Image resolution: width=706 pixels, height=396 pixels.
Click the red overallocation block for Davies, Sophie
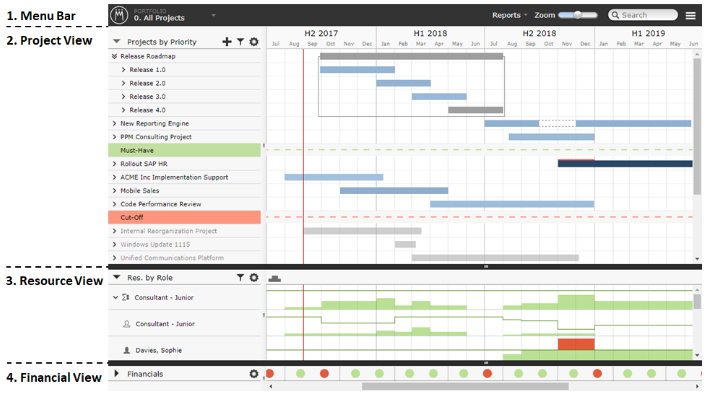tap(576, 344)
